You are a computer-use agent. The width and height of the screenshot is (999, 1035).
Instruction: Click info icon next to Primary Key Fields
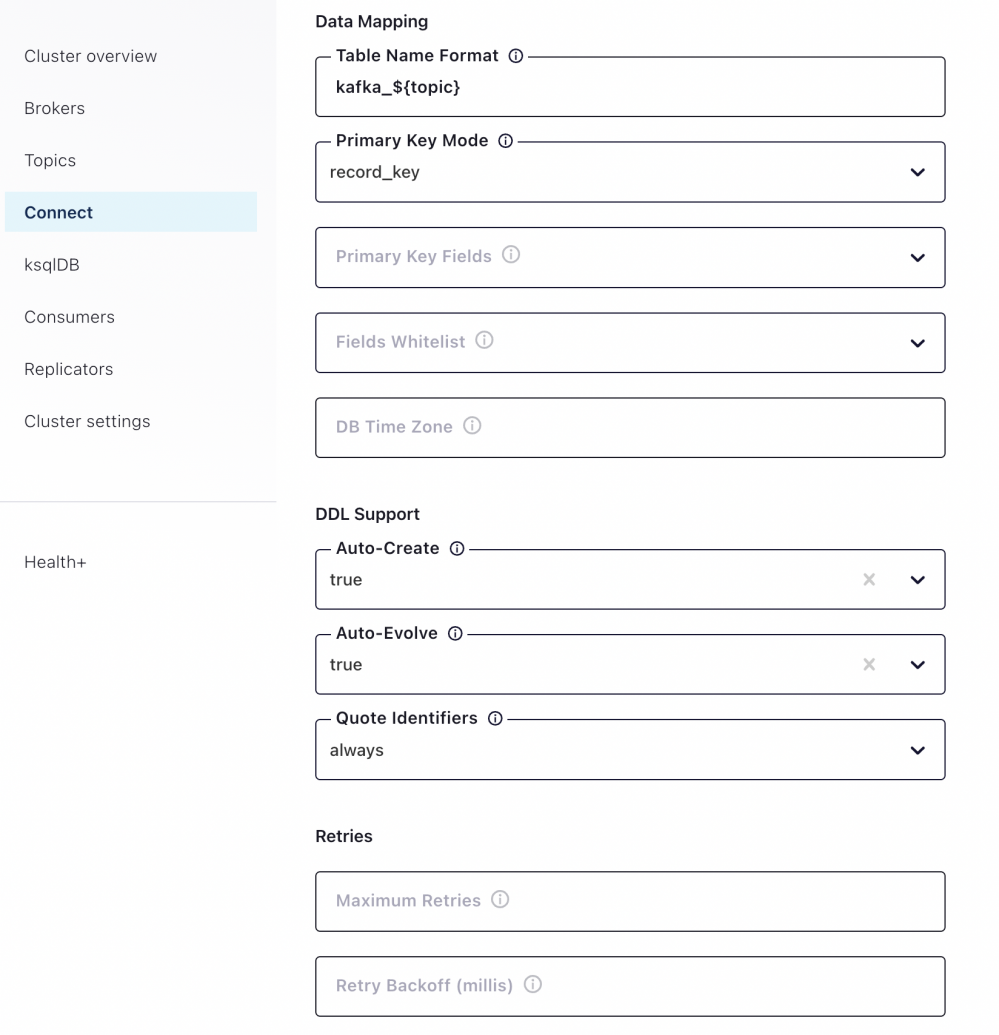511,255
